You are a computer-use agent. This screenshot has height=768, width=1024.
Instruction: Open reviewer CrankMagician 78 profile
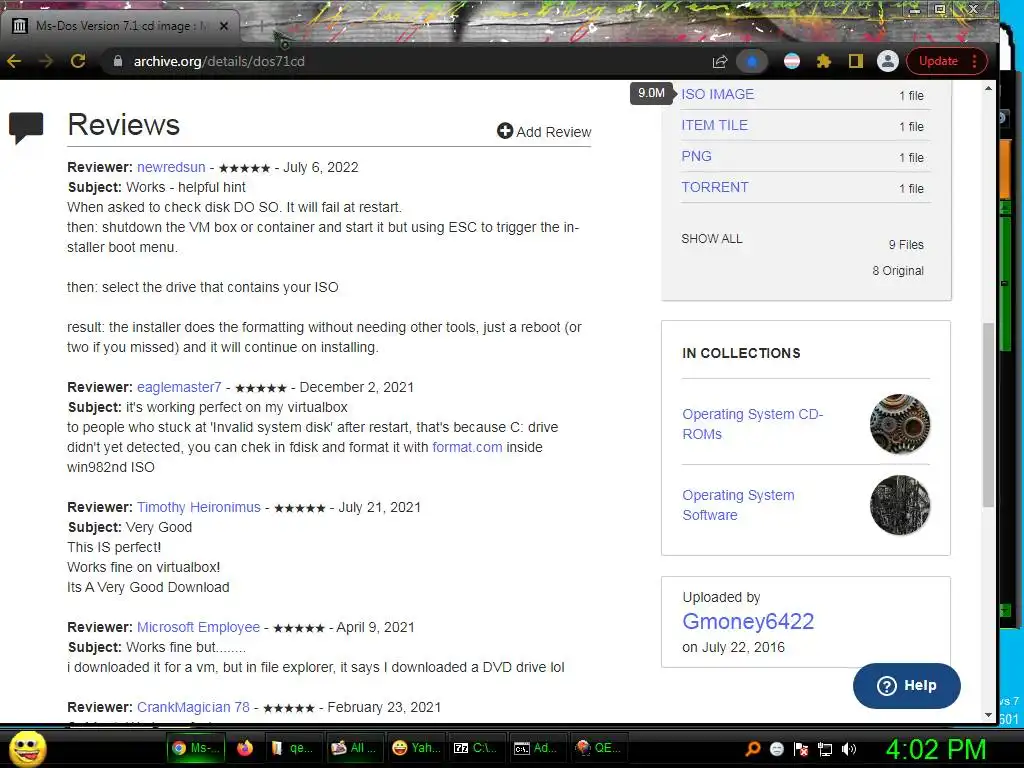(193, 707)
